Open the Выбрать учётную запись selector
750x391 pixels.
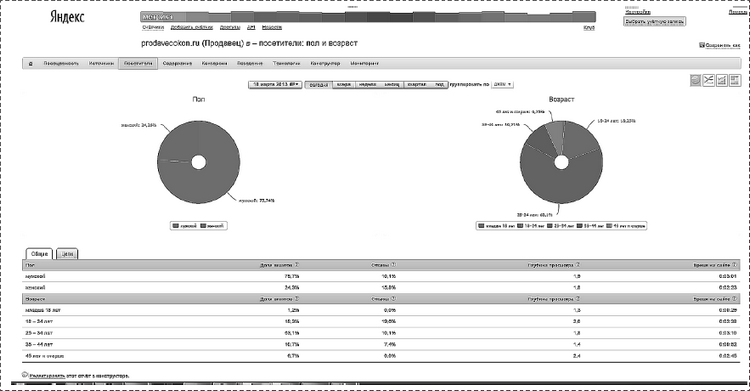pos(654,22)
